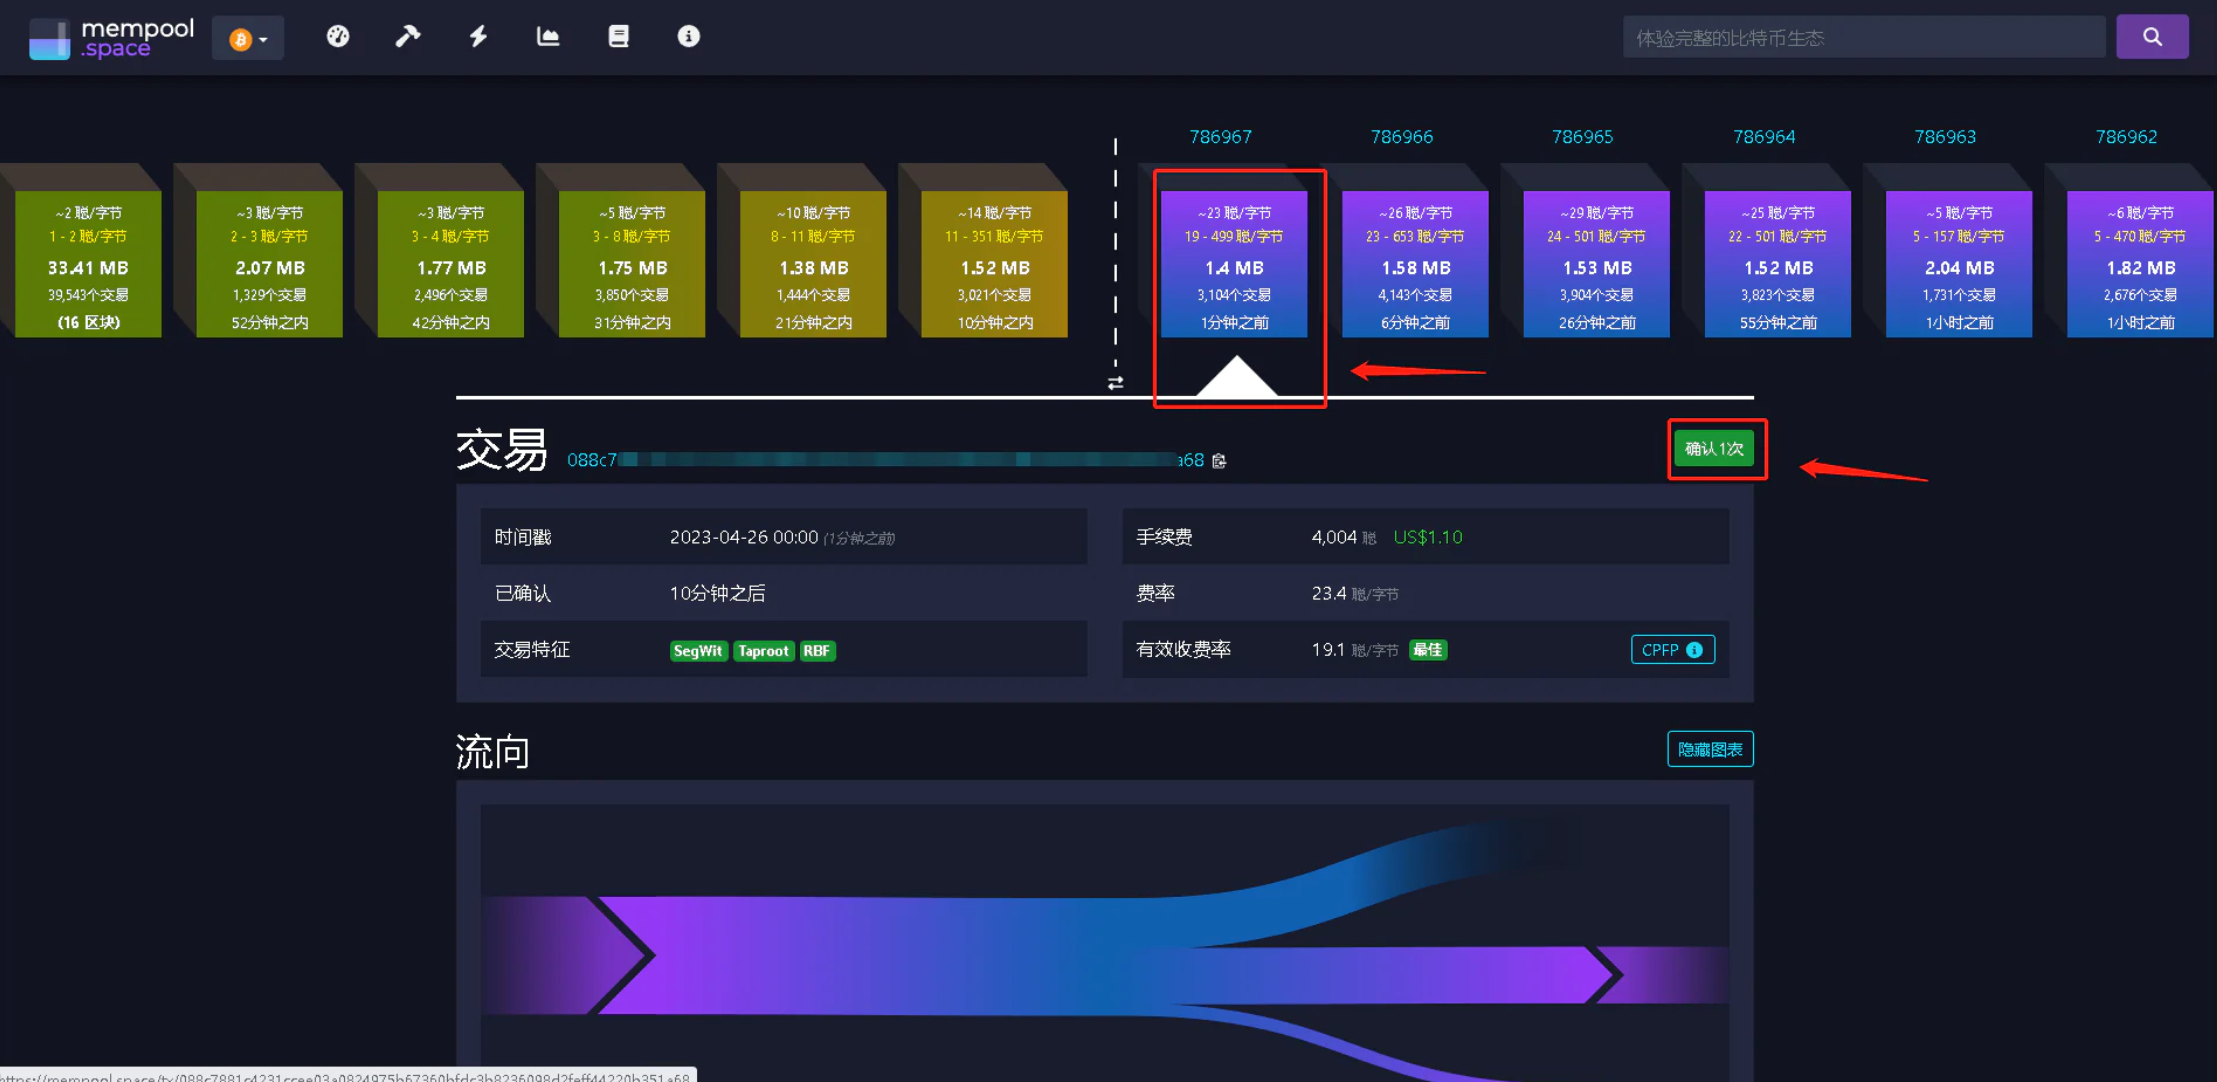This screenshot has height=1082, width=2217.
Task: Click the mempool.space logo
Action: [111, 38]
